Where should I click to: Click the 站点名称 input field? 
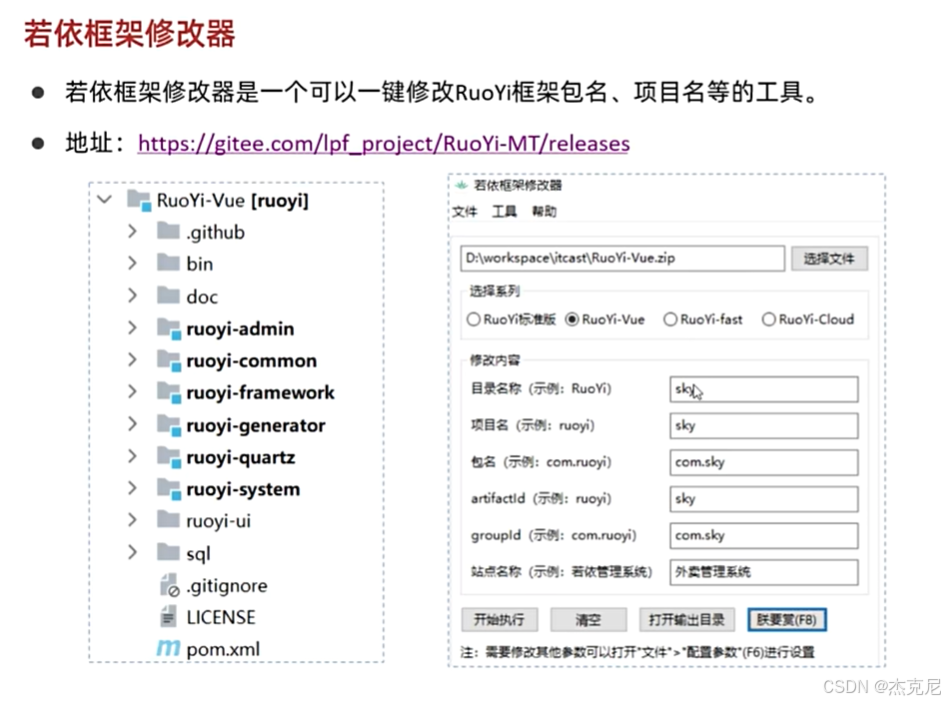(x=764, y=572)
